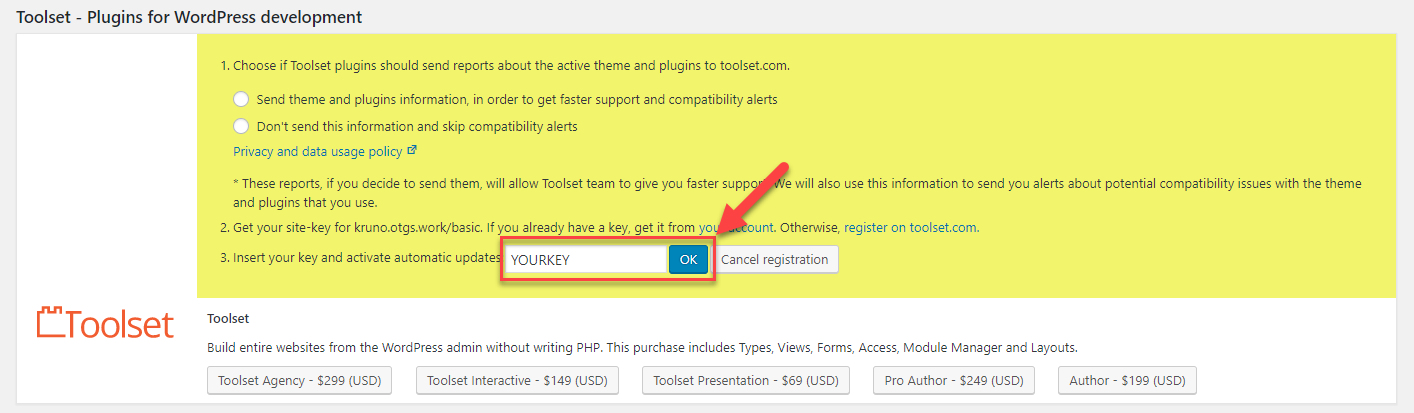Choose Toolset Interactive - $149 (USD)
The image size is (1414, 413).
(x=517, y=381)
